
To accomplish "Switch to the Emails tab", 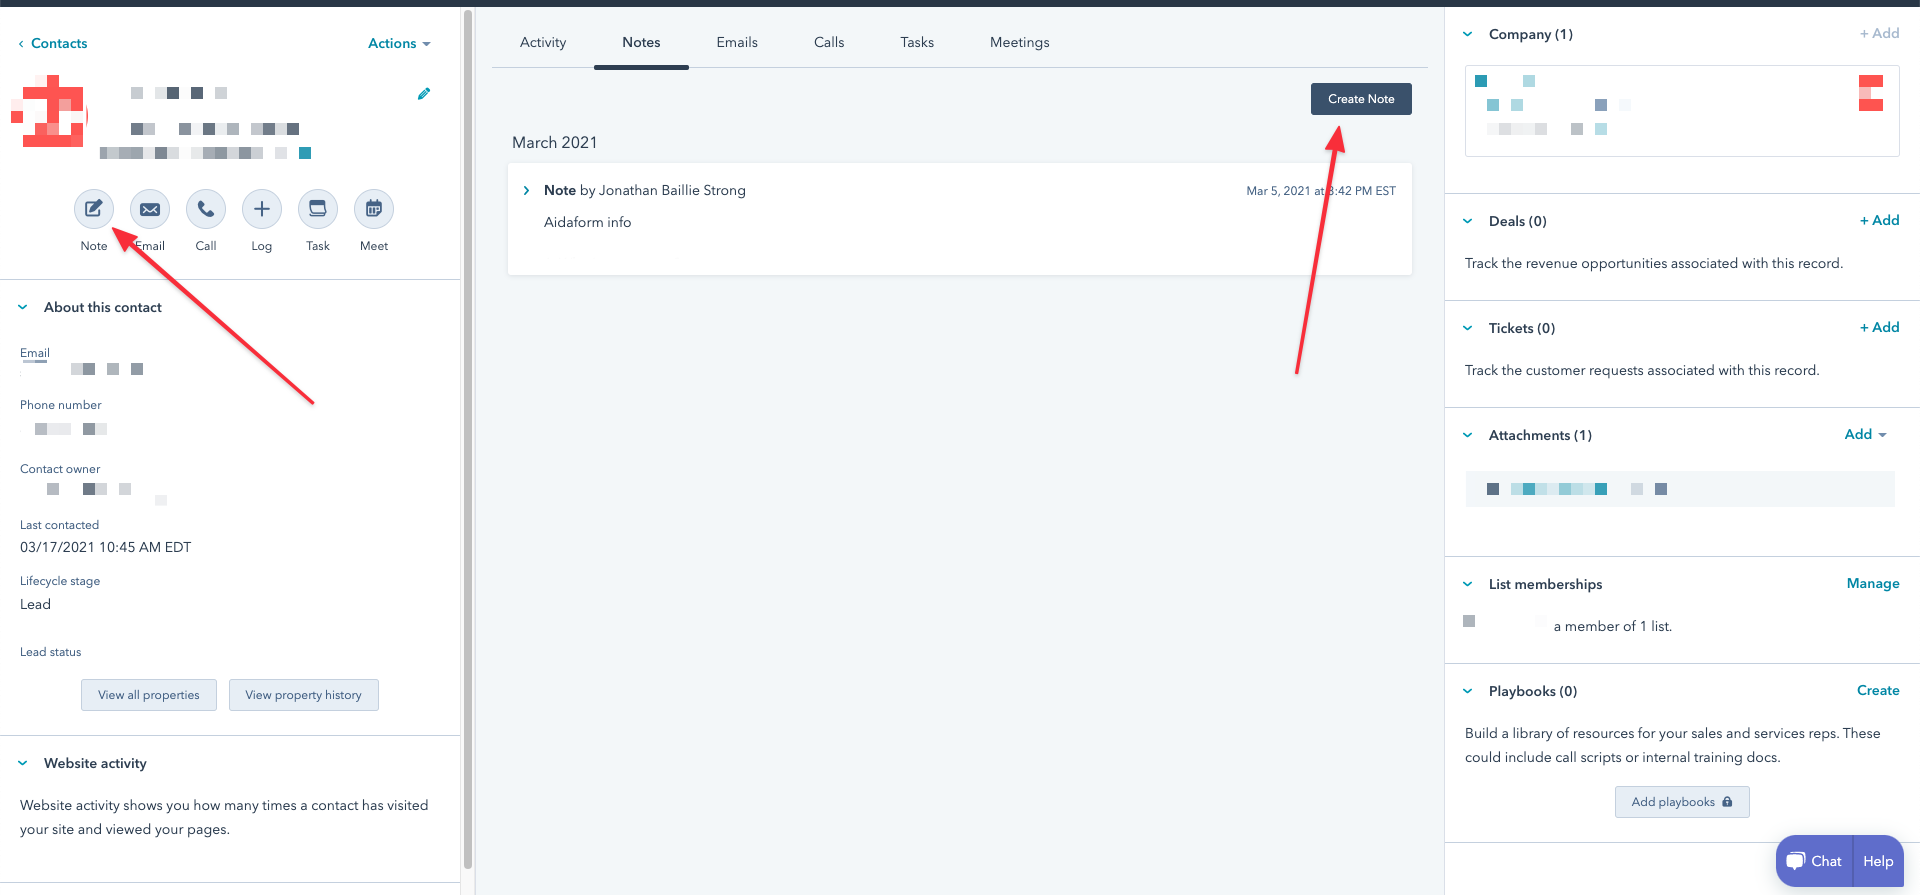I will point(737,42).
